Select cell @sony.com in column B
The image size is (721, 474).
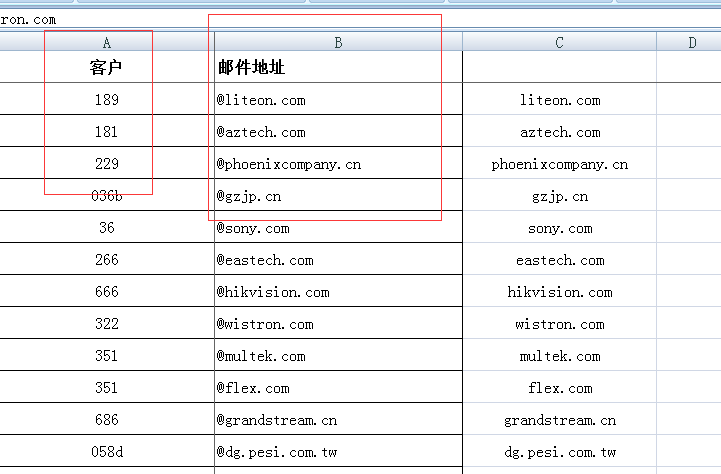pyautogui.click(x=338, y=227)
